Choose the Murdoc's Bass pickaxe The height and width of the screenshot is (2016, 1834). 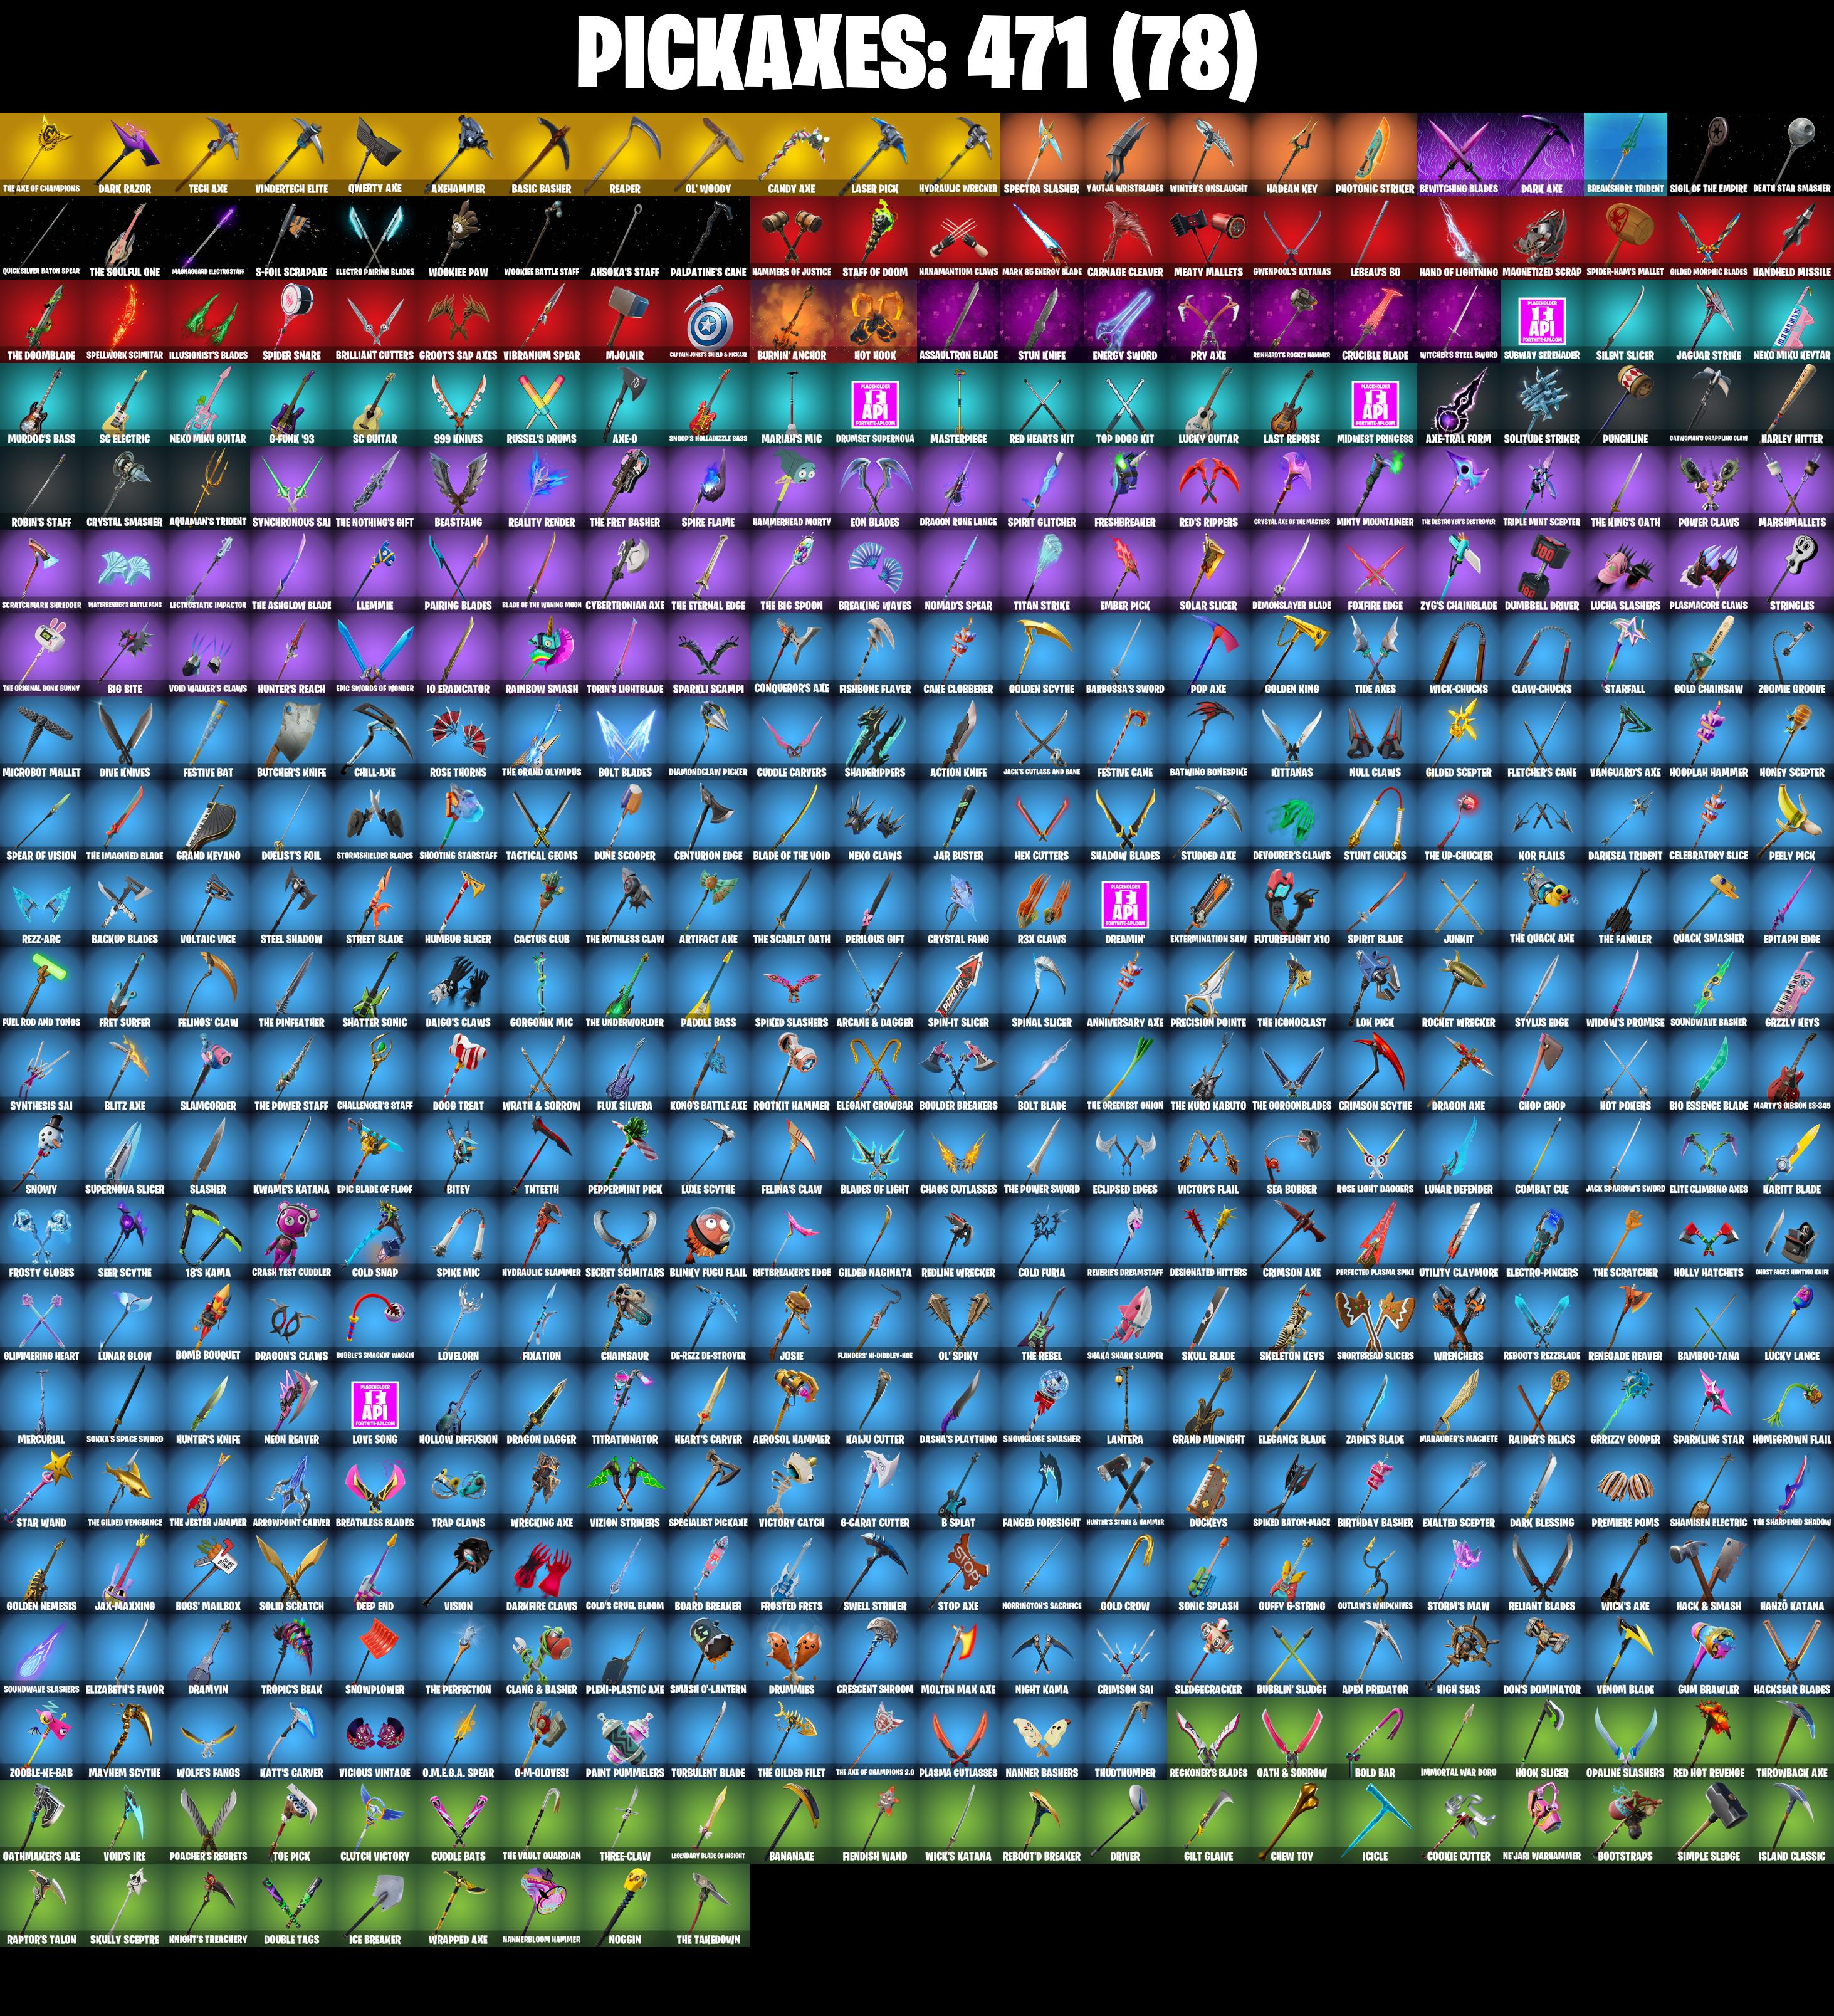tap(42, 405)
